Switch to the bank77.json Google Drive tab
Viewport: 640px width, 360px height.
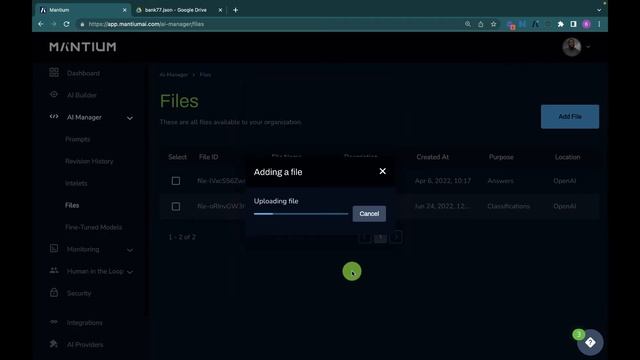[x=176, y=10]
